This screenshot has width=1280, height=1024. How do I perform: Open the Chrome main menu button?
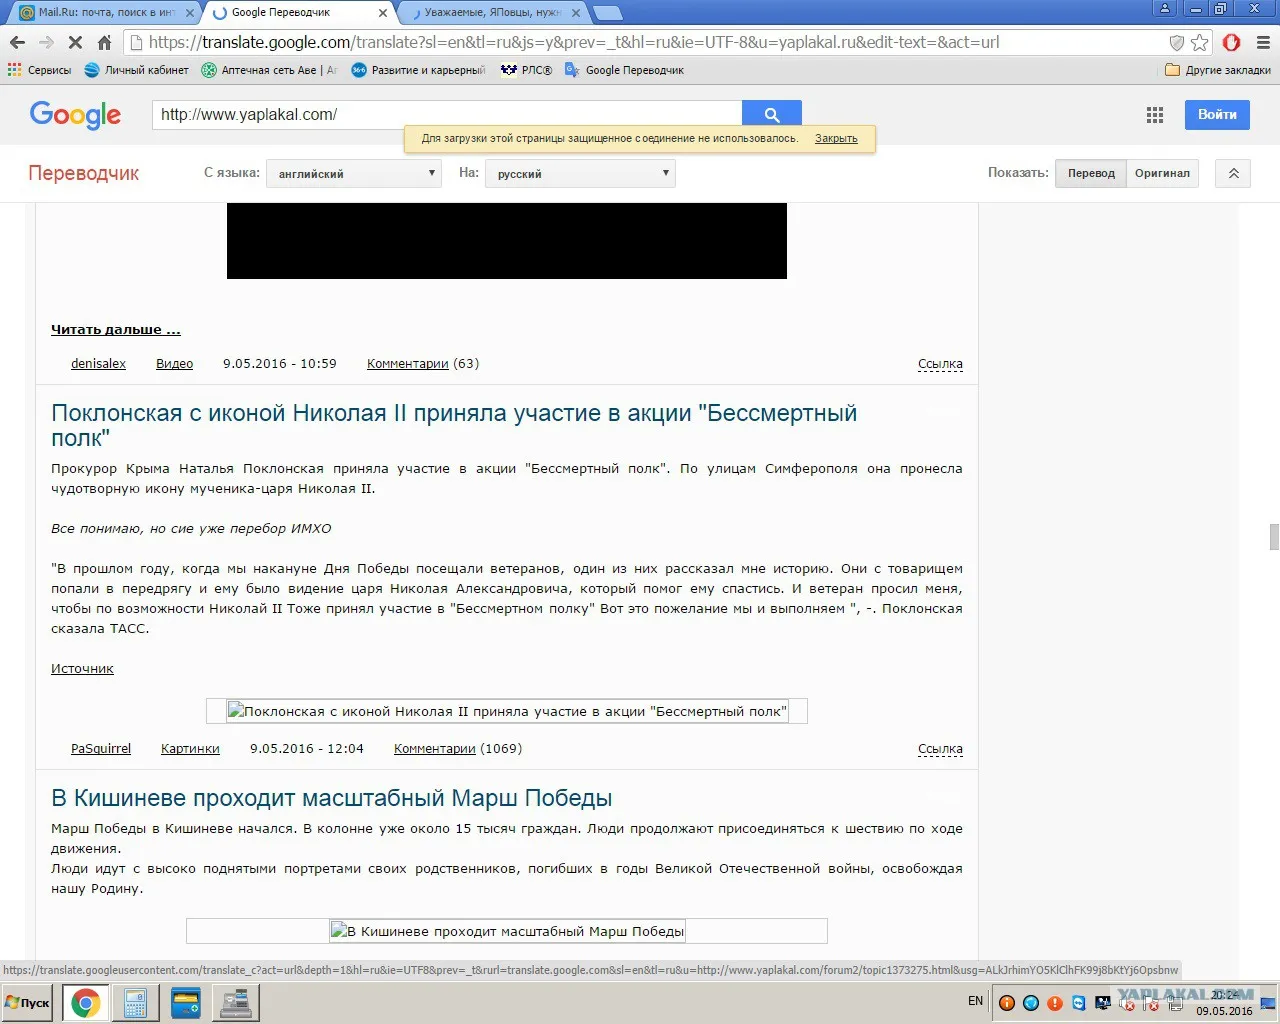1263,43
